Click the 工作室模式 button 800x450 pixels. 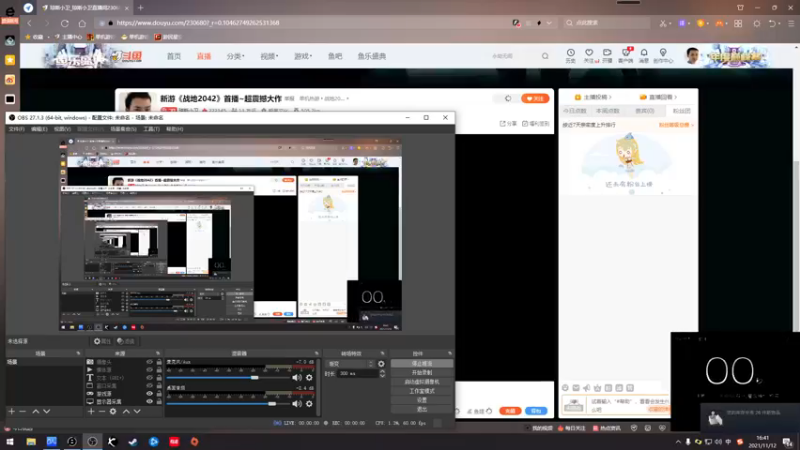click(x=421, y=391)
